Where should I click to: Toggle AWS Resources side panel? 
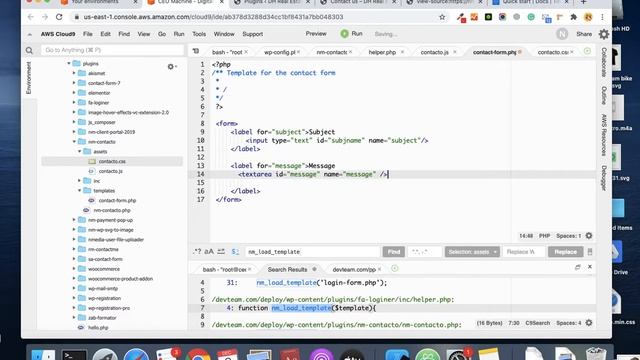(604, 135)
